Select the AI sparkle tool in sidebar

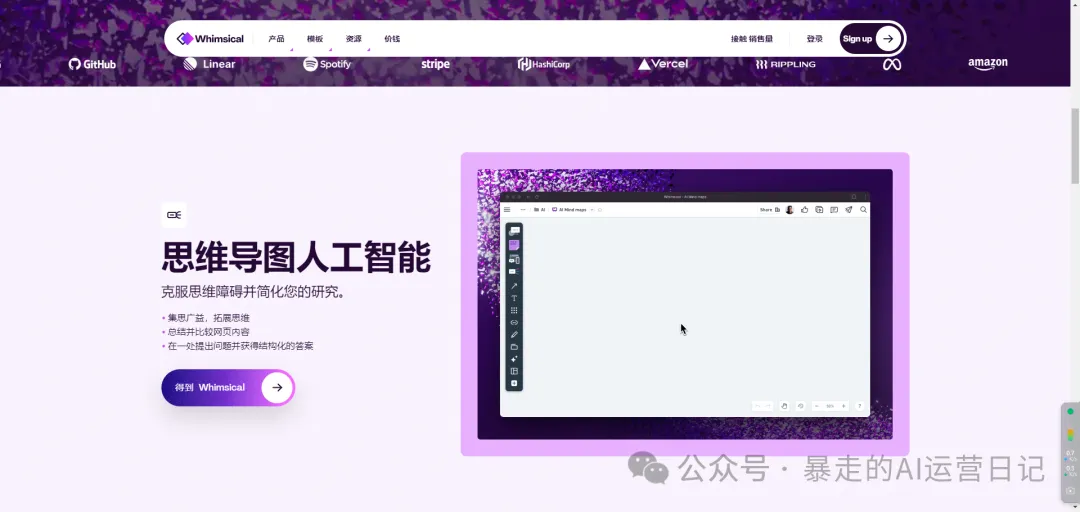(x=514, y=359)
